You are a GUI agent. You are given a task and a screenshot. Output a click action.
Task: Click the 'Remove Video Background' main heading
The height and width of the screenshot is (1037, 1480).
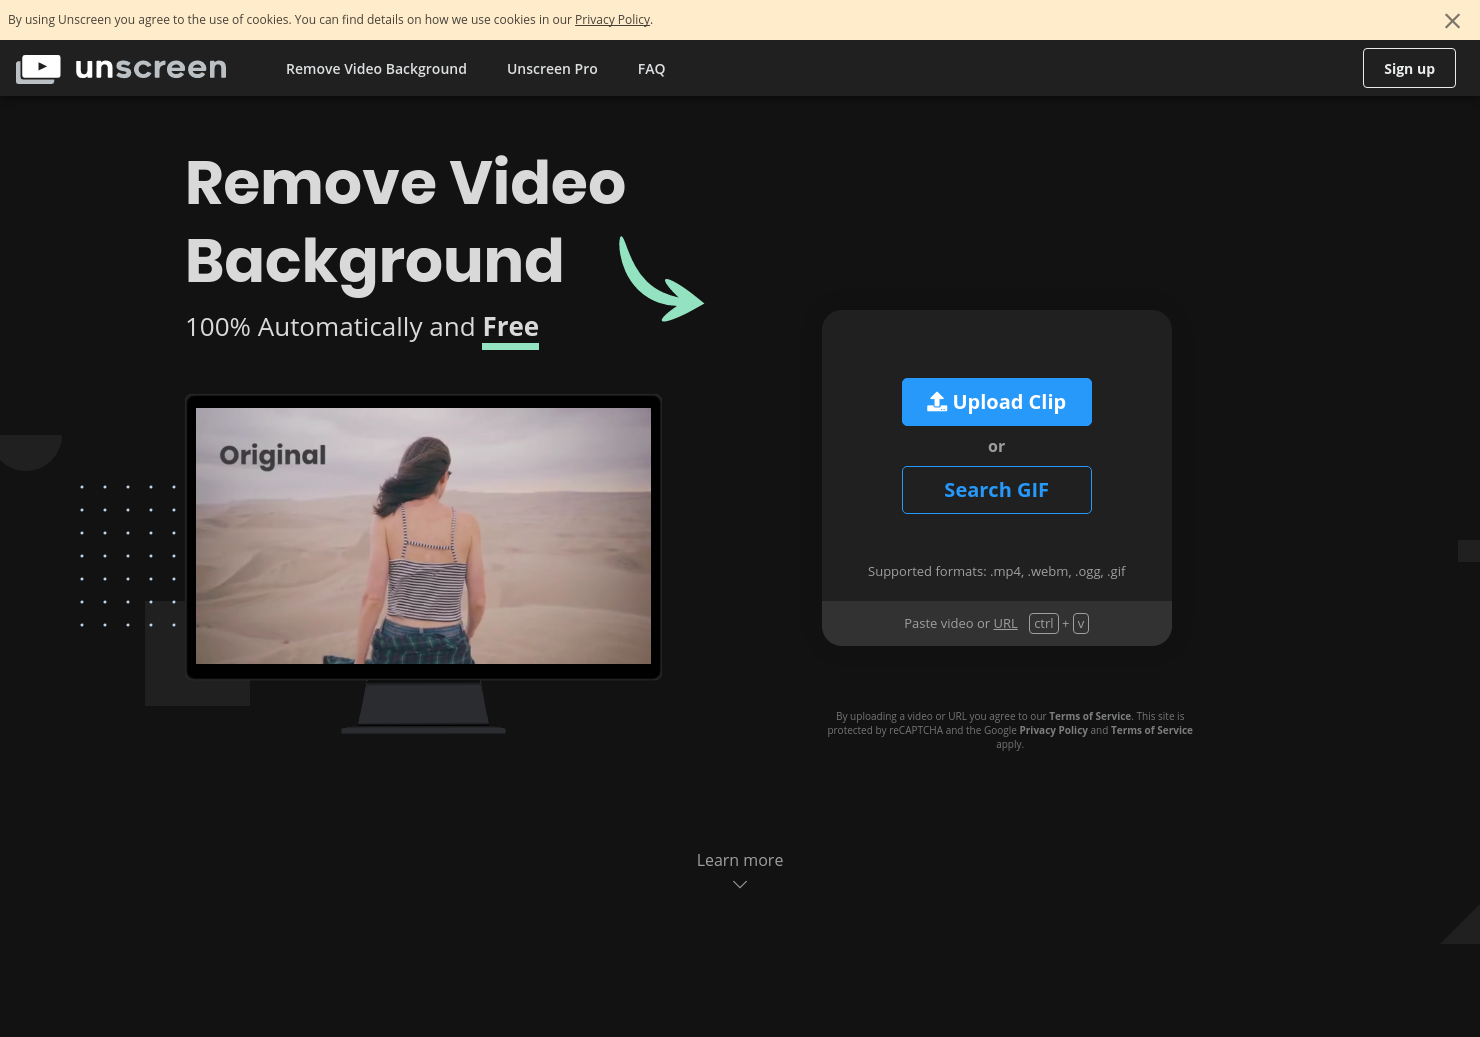click(405, 222)
